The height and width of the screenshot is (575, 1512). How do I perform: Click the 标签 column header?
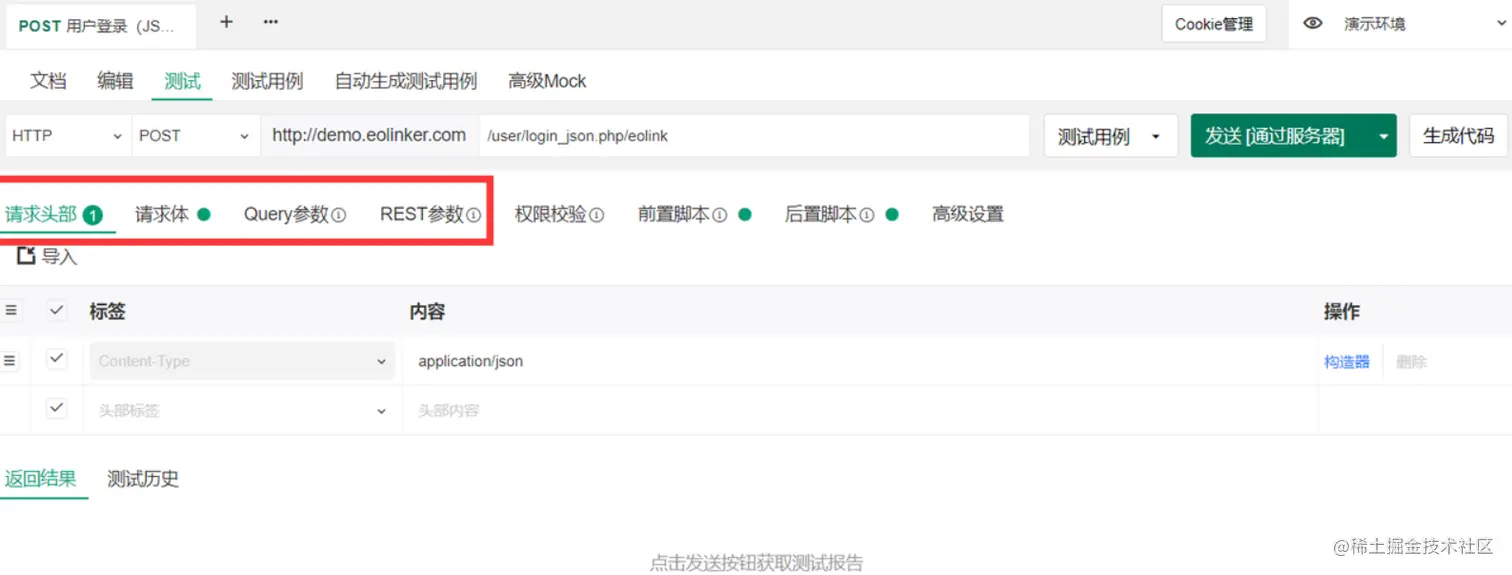pyautogui.click(x=107, y=312)
